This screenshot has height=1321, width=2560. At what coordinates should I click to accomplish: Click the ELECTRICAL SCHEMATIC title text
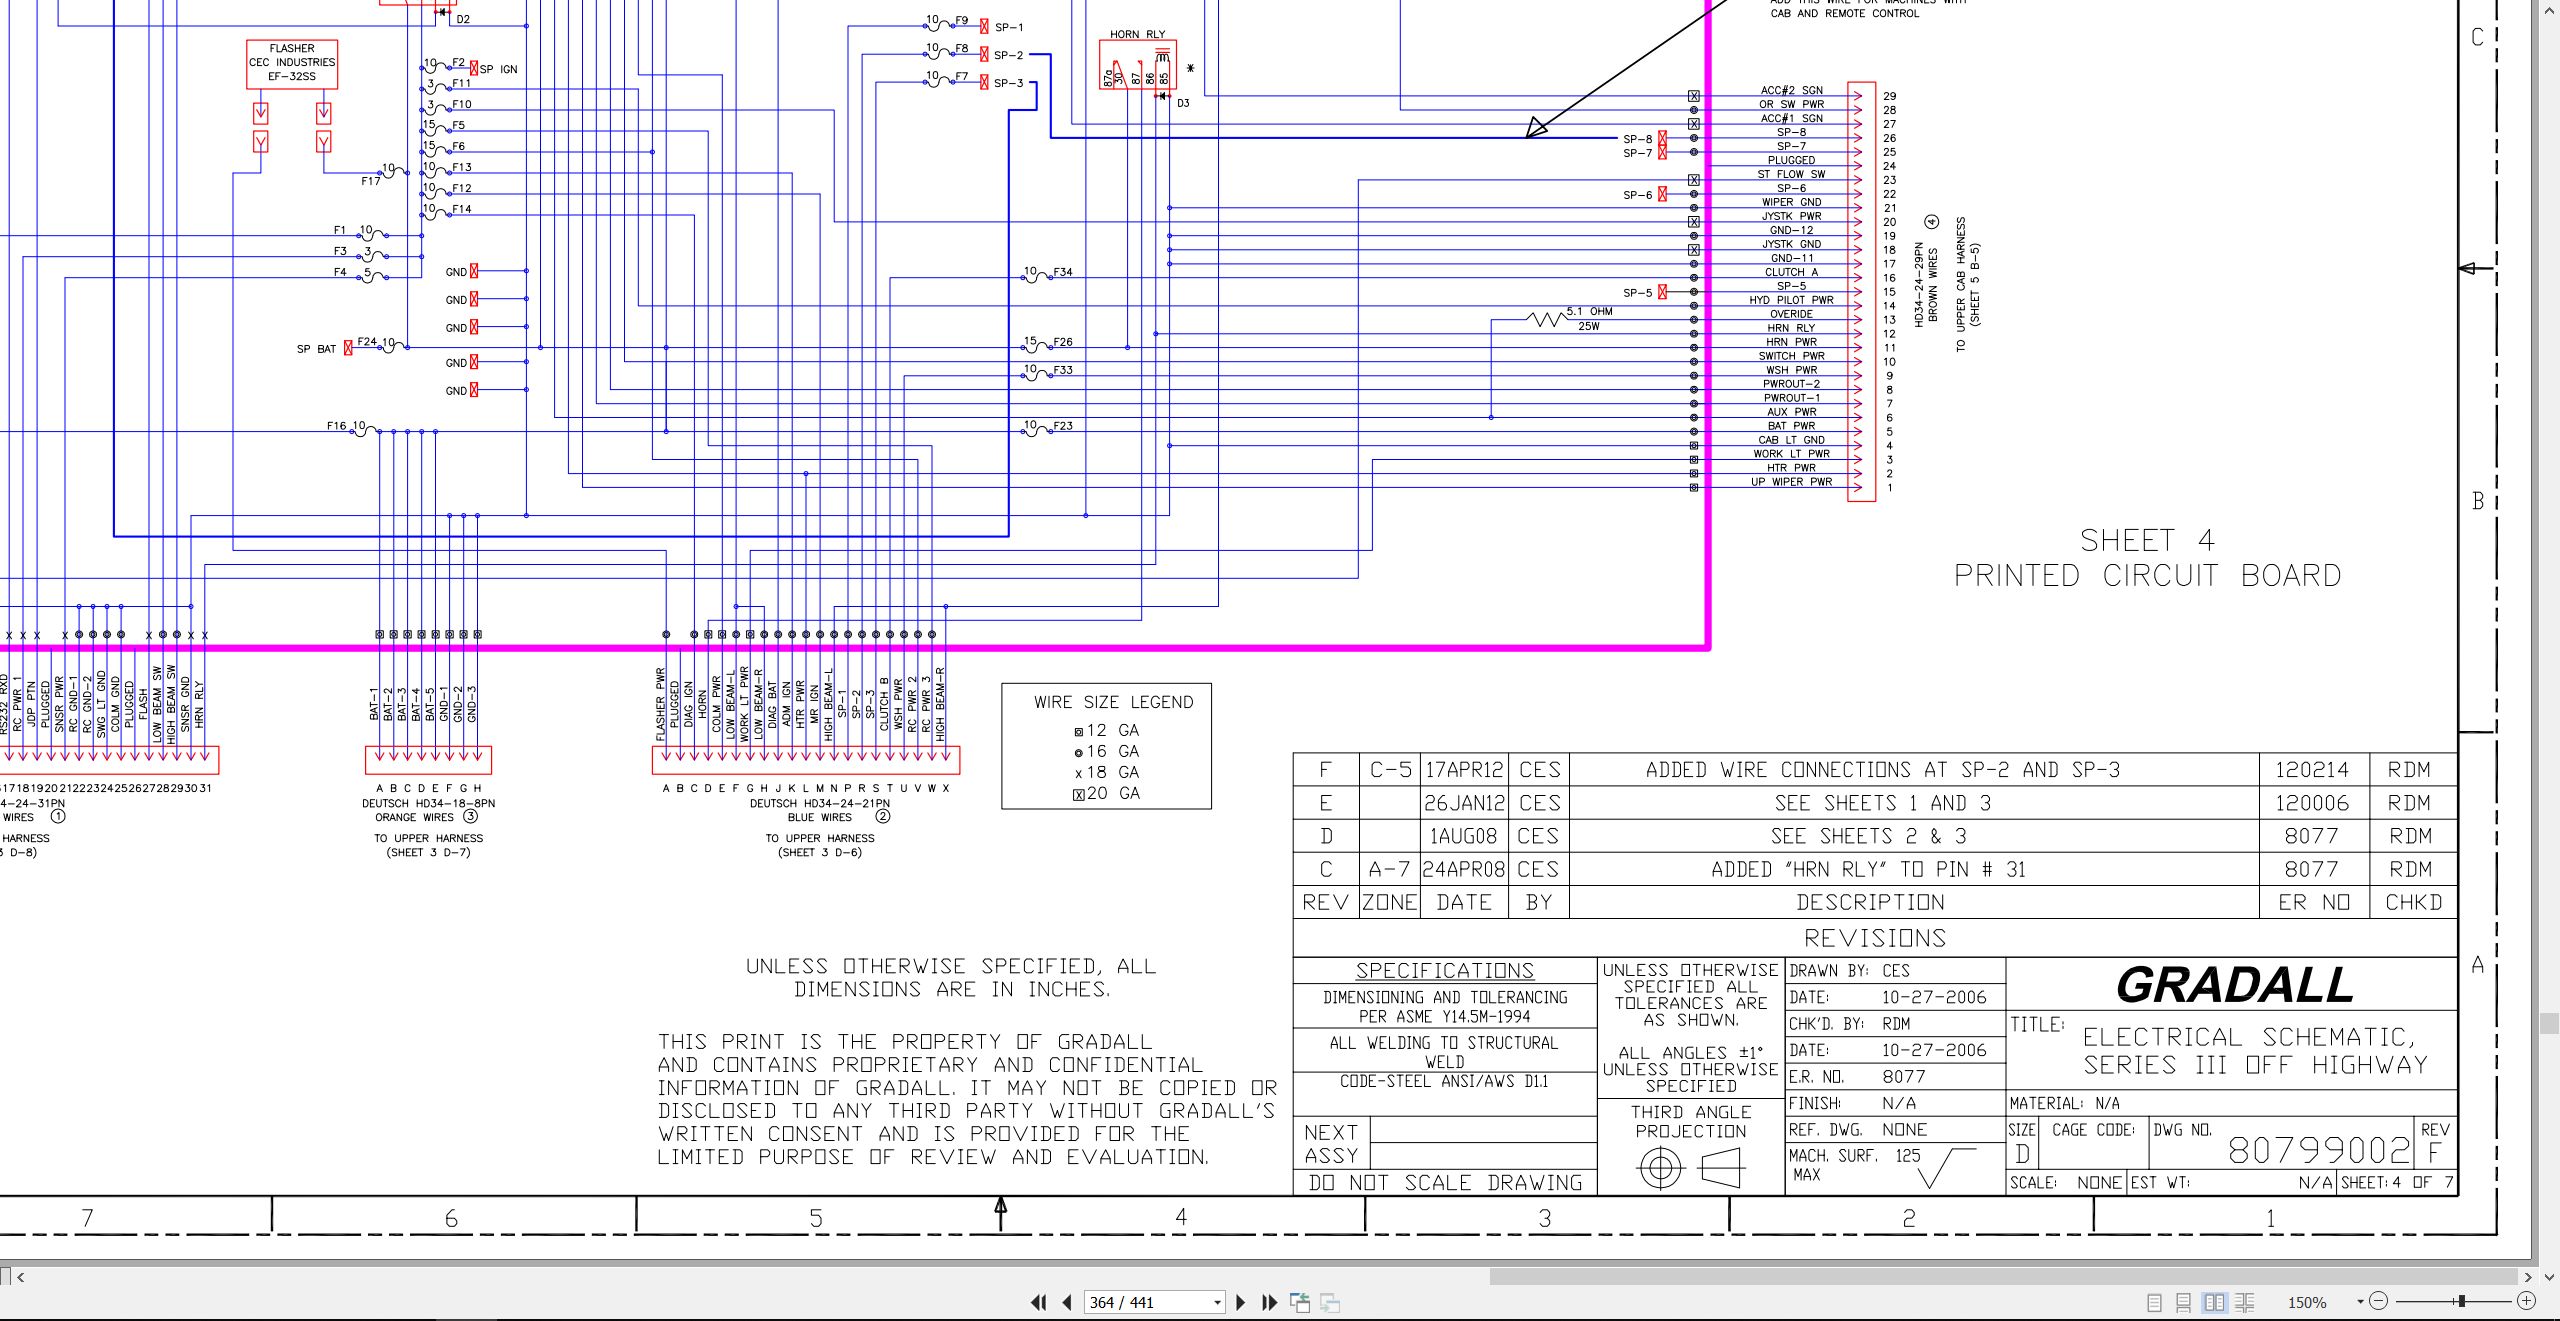pyautogui.click(x=2254, y=1051)
